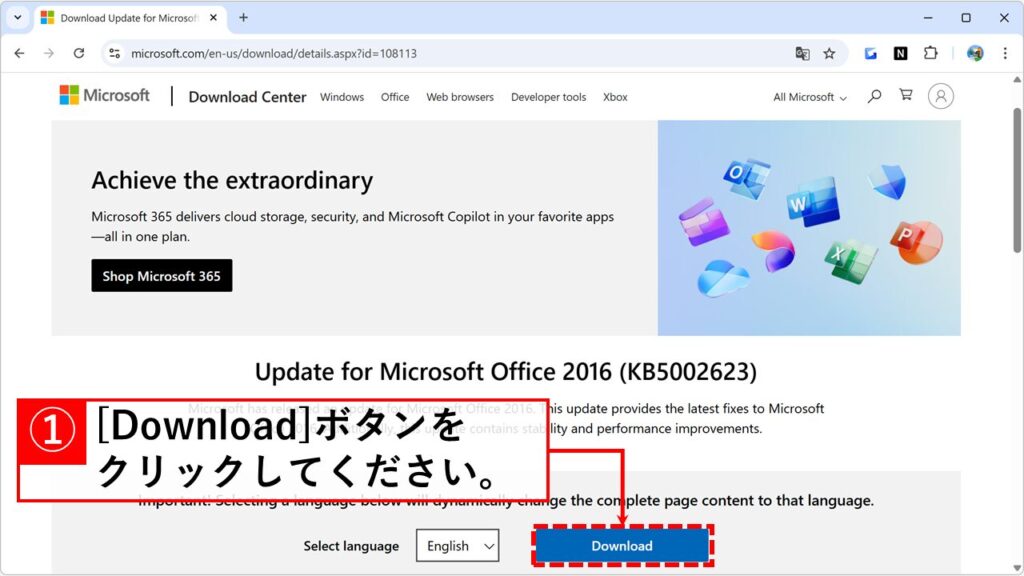The width and height of the screenshot is (1024, 576).
Task: Open the Developer tools menu item
Action: click(x=549, y=97)
